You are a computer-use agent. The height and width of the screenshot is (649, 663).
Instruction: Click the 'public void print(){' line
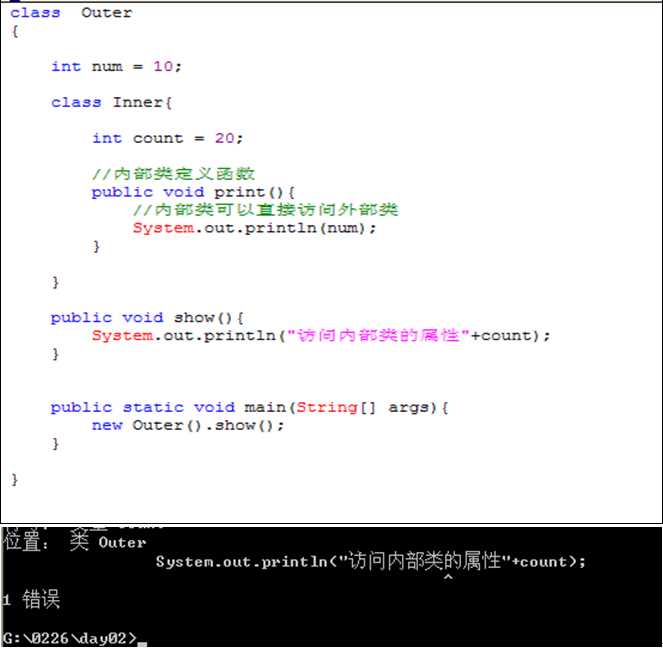[193, 192]
